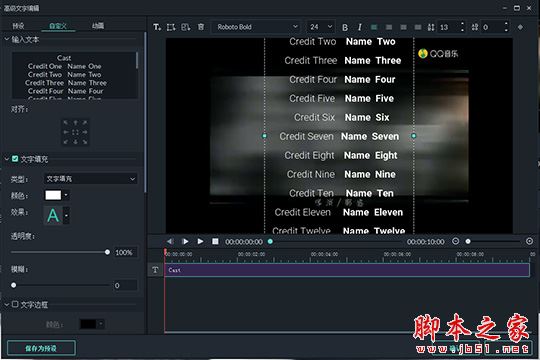The image size is (540, 360).
Task: Click the black border color swatch
Action: [88, 324]
